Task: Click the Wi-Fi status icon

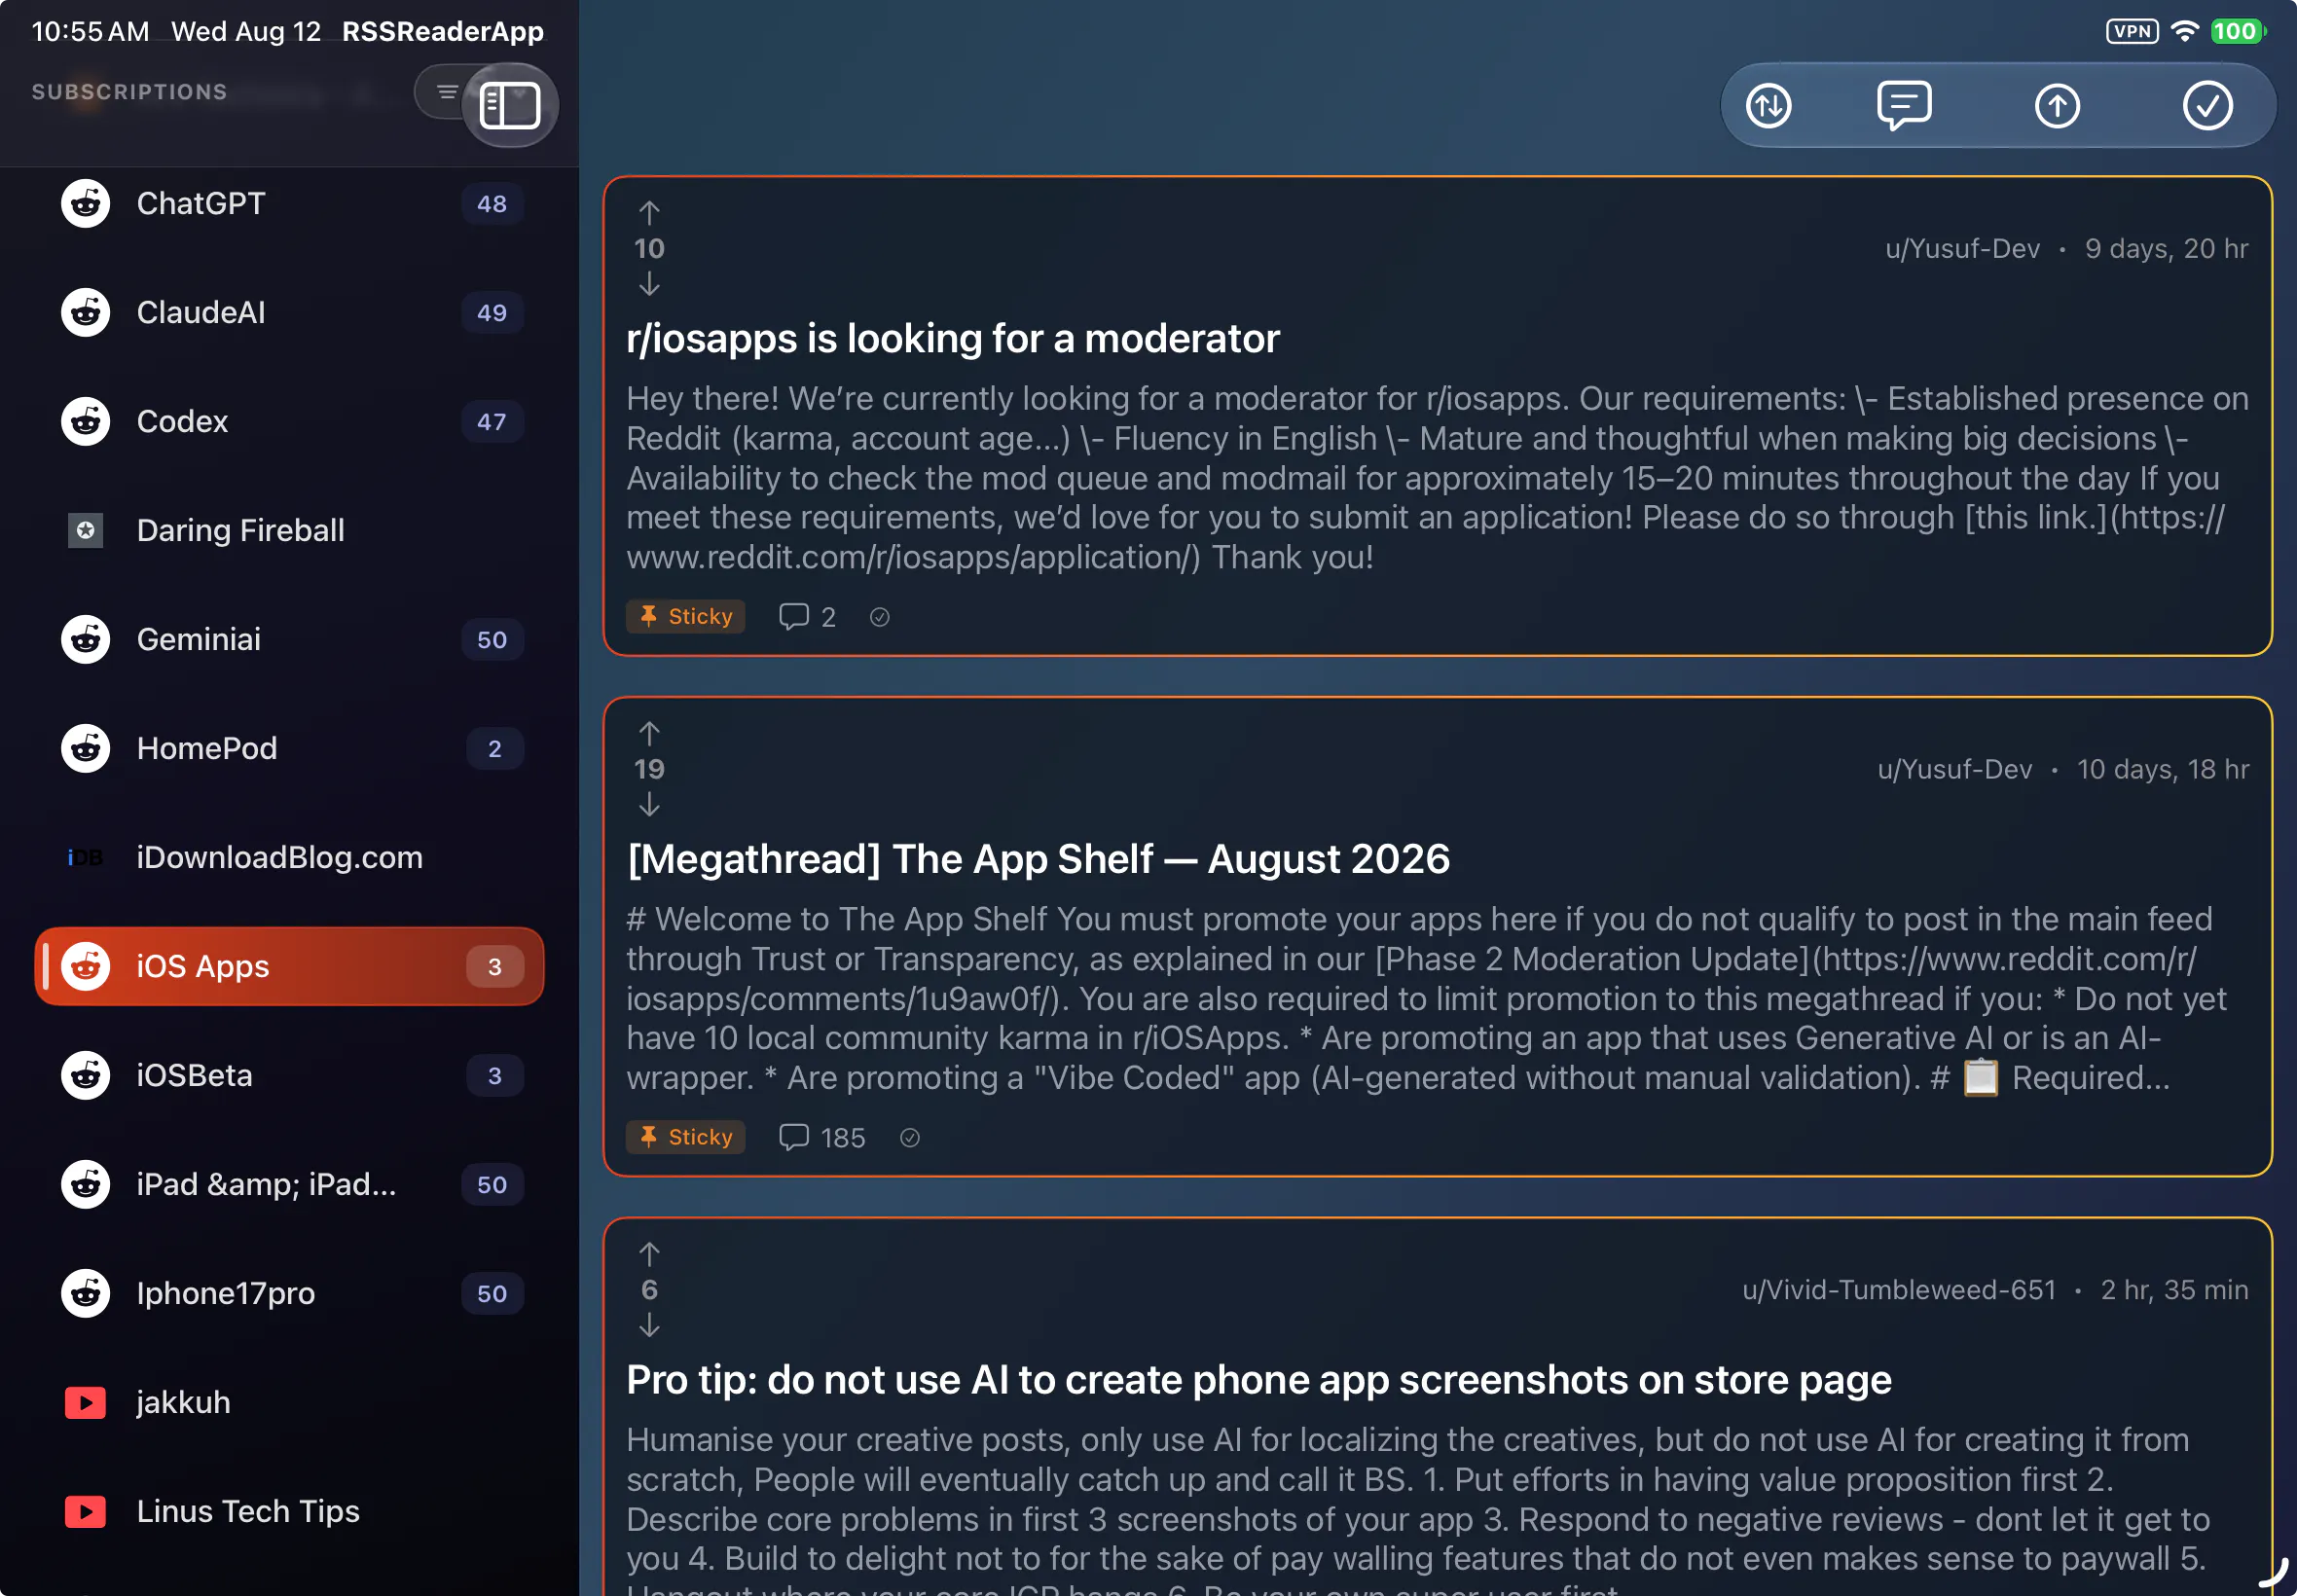Action: tap(2185, 31)
